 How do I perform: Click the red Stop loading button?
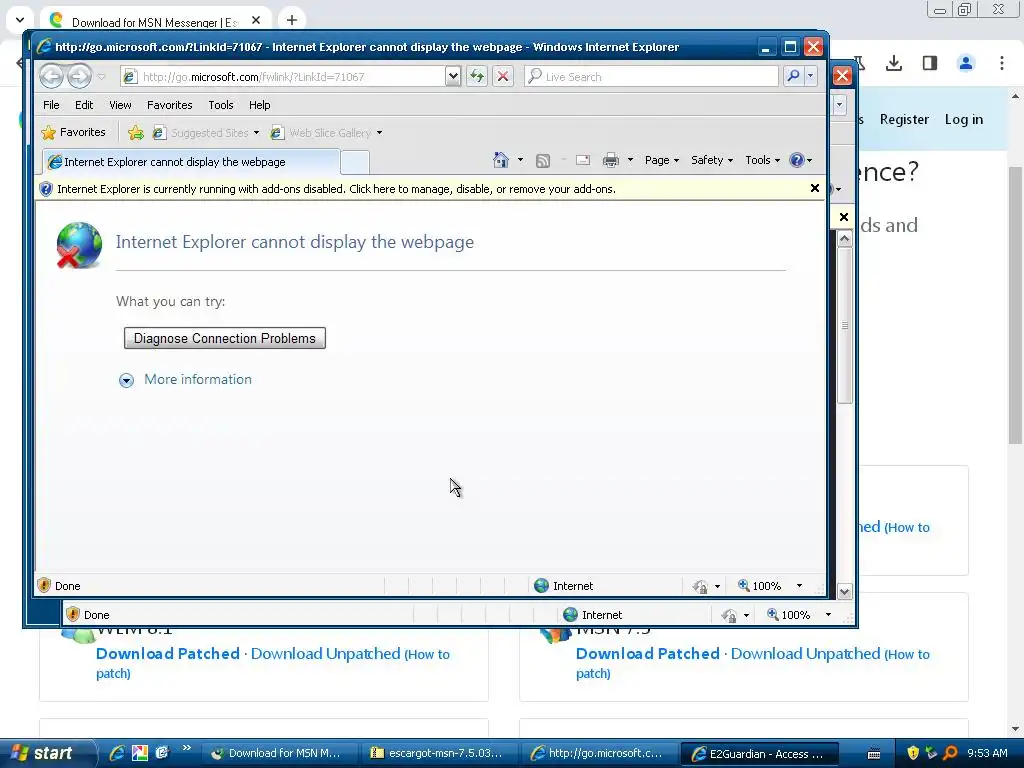[x=503, y=76]
